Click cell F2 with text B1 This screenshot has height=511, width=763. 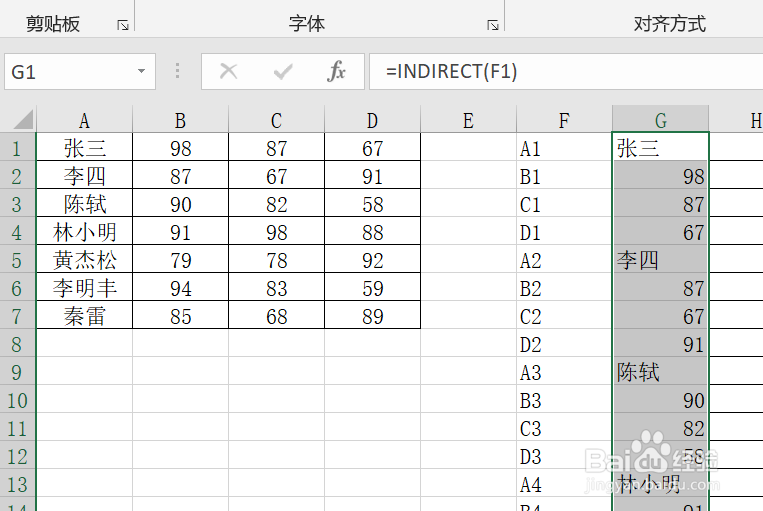pos(564,175)
